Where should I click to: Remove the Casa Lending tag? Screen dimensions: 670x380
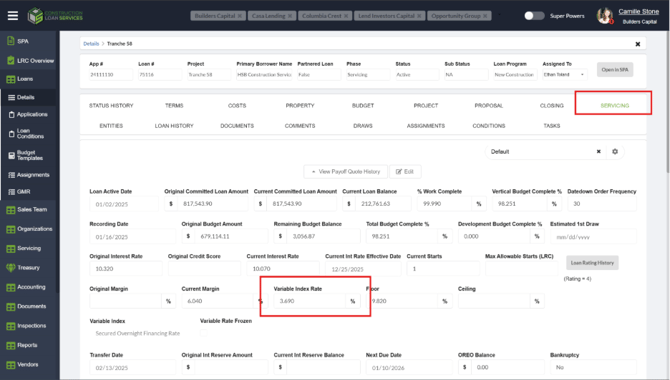pos(290,16)
